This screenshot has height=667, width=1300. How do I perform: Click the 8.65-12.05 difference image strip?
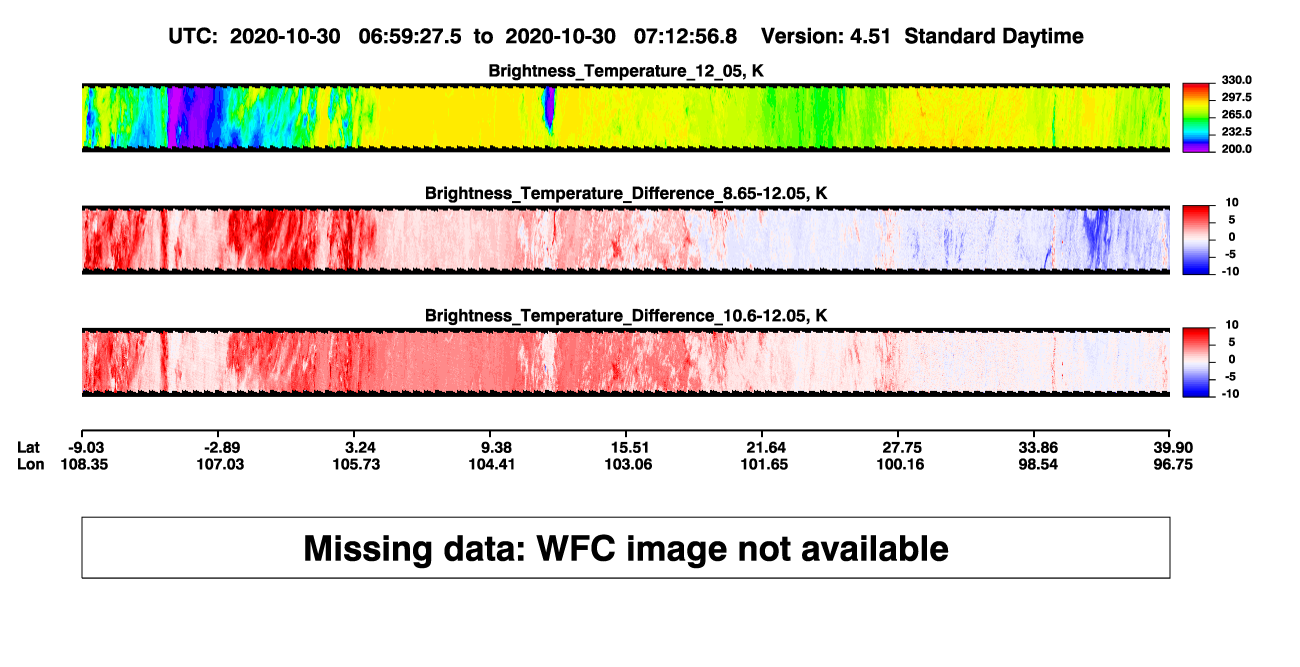click(x=626, y=240)
